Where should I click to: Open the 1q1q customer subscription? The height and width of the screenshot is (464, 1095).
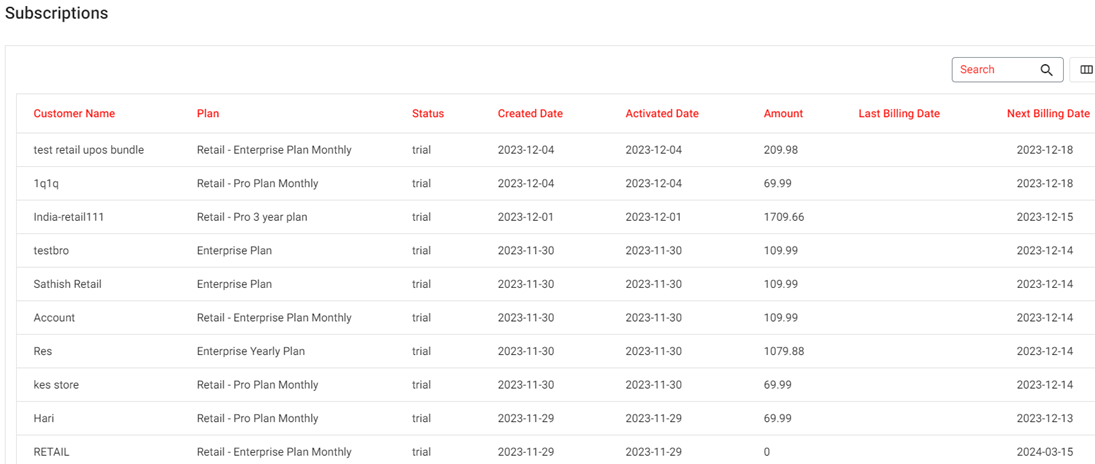point(47,184)
